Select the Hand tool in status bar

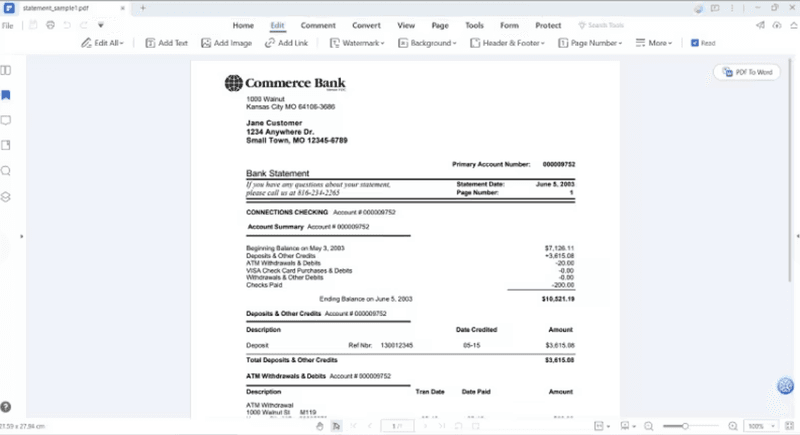coord(320,426)
